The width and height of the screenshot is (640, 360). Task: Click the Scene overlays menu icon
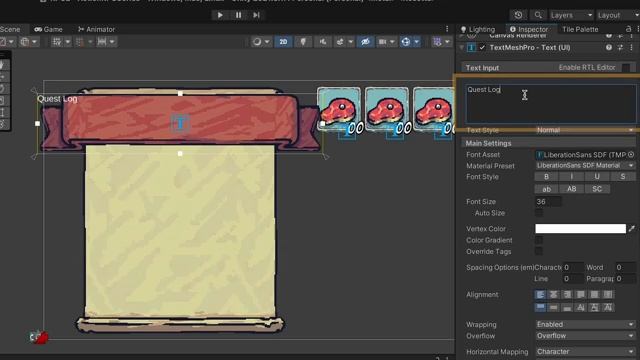point(437,42)
